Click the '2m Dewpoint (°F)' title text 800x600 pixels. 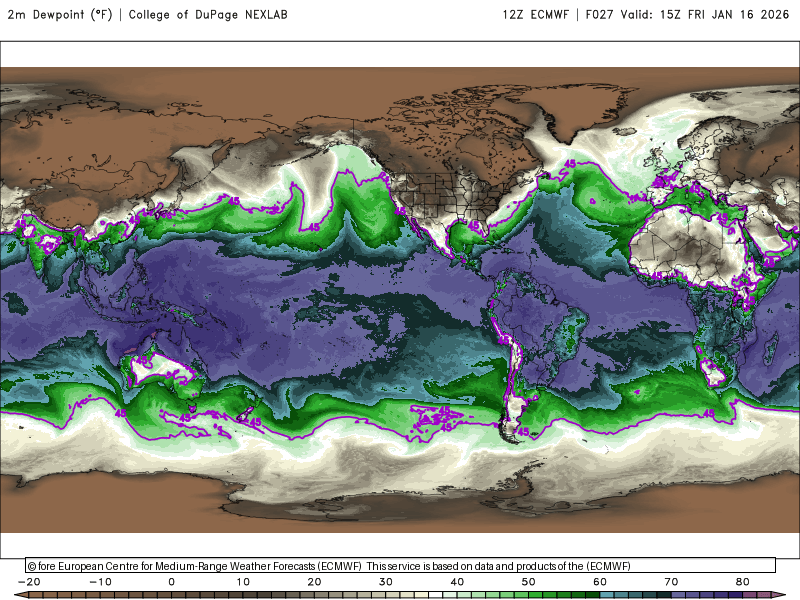[x=60, y=14]
